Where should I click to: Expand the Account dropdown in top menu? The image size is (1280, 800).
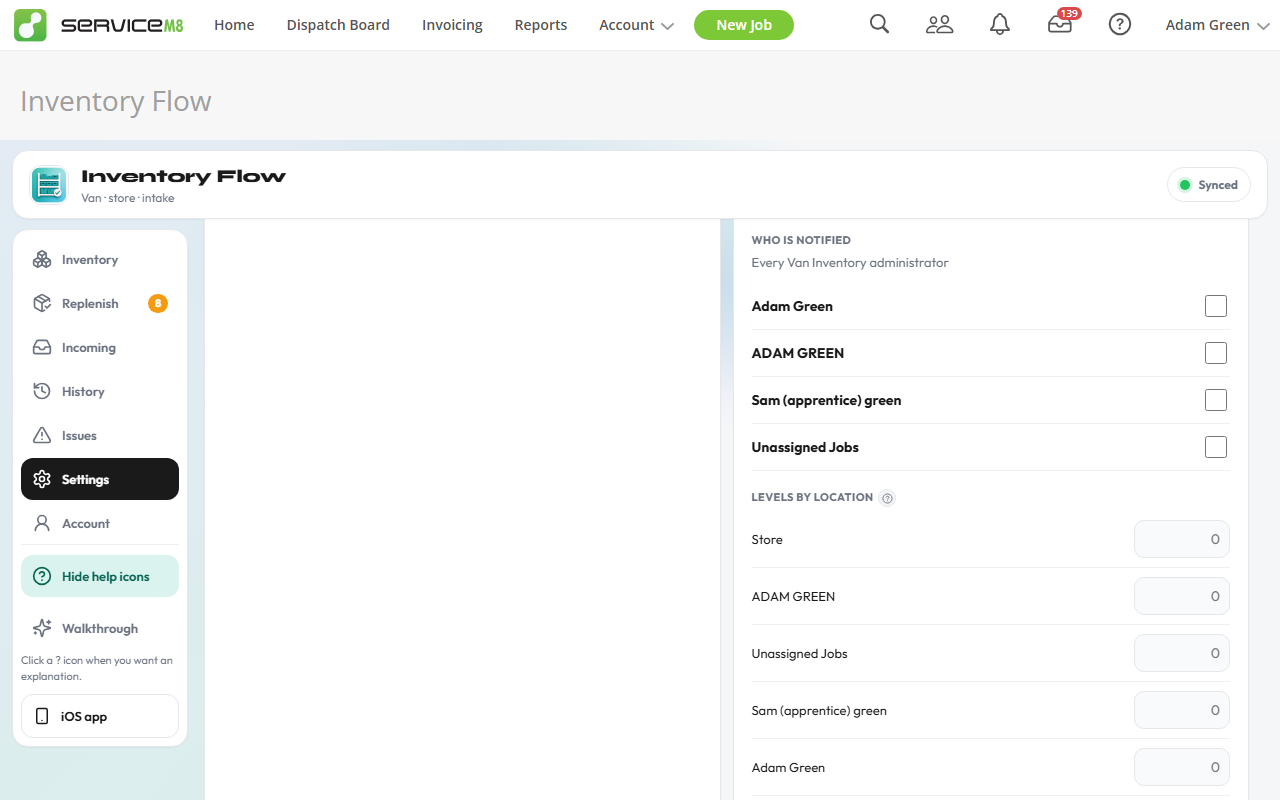tap(636, 25)
